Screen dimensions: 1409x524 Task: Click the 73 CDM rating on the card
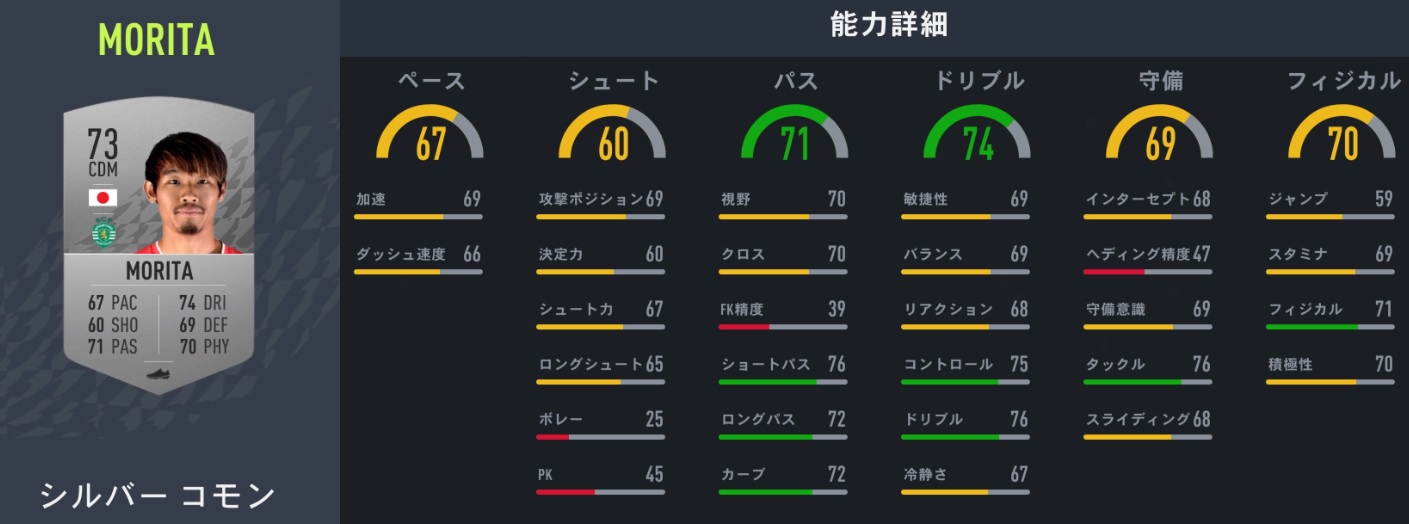(x=102, y=152)
